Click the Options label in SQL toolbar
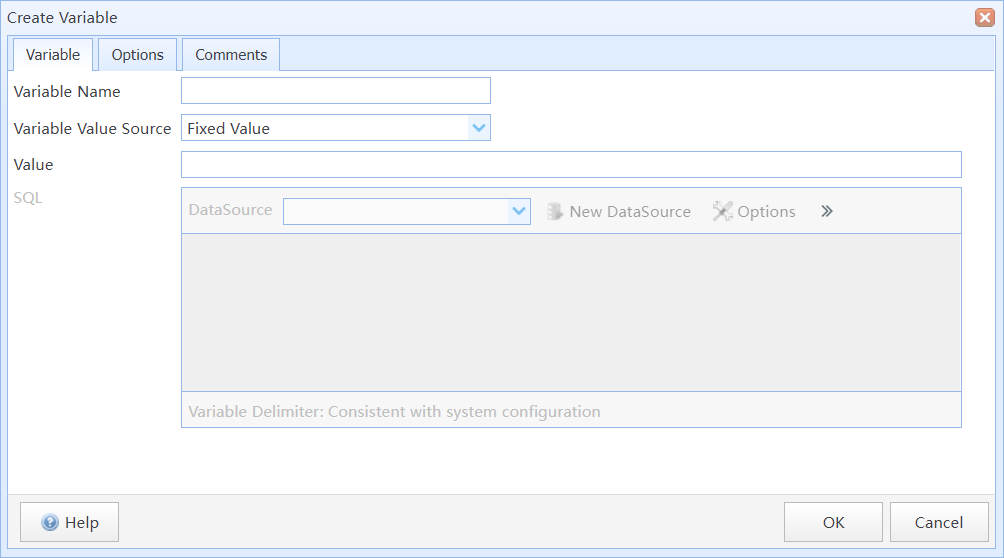Image resolution: width=1004 pixels, height=558 pixels. (766, 212)
